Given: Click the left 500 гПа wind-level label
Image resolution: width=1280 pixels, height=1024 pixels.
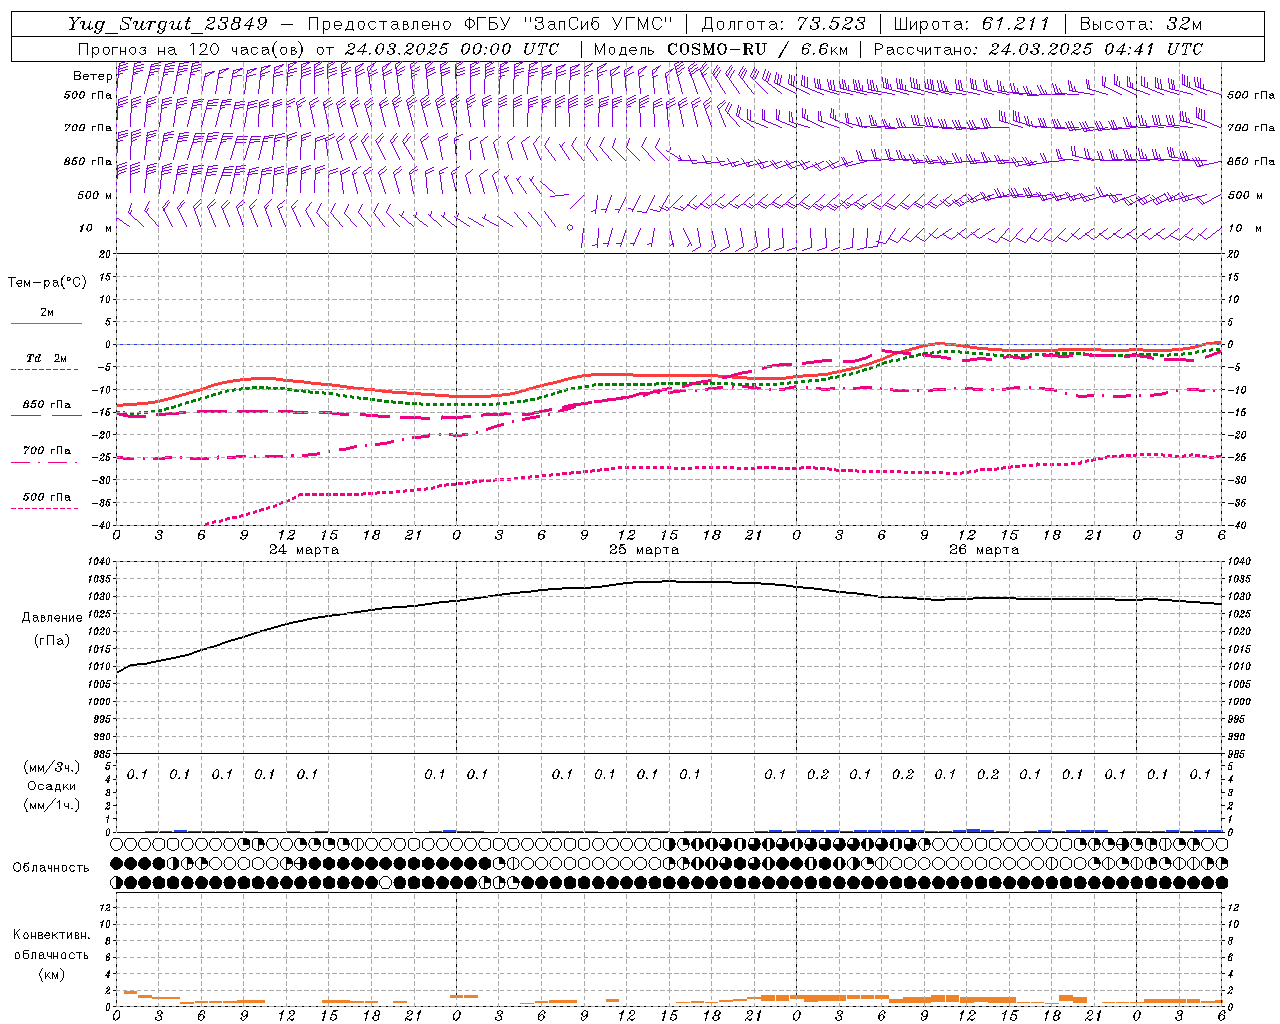Looking at the screenshot, I should (x=88, y=95).
